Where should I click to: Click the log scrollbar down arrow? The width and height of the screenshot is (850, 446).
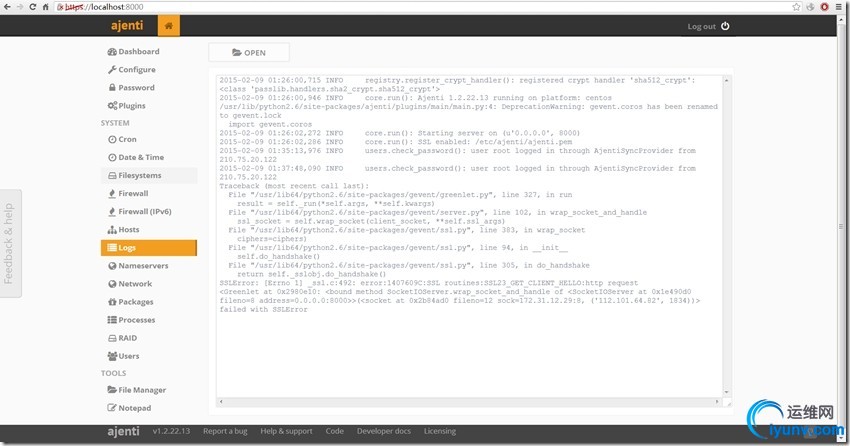726,392
